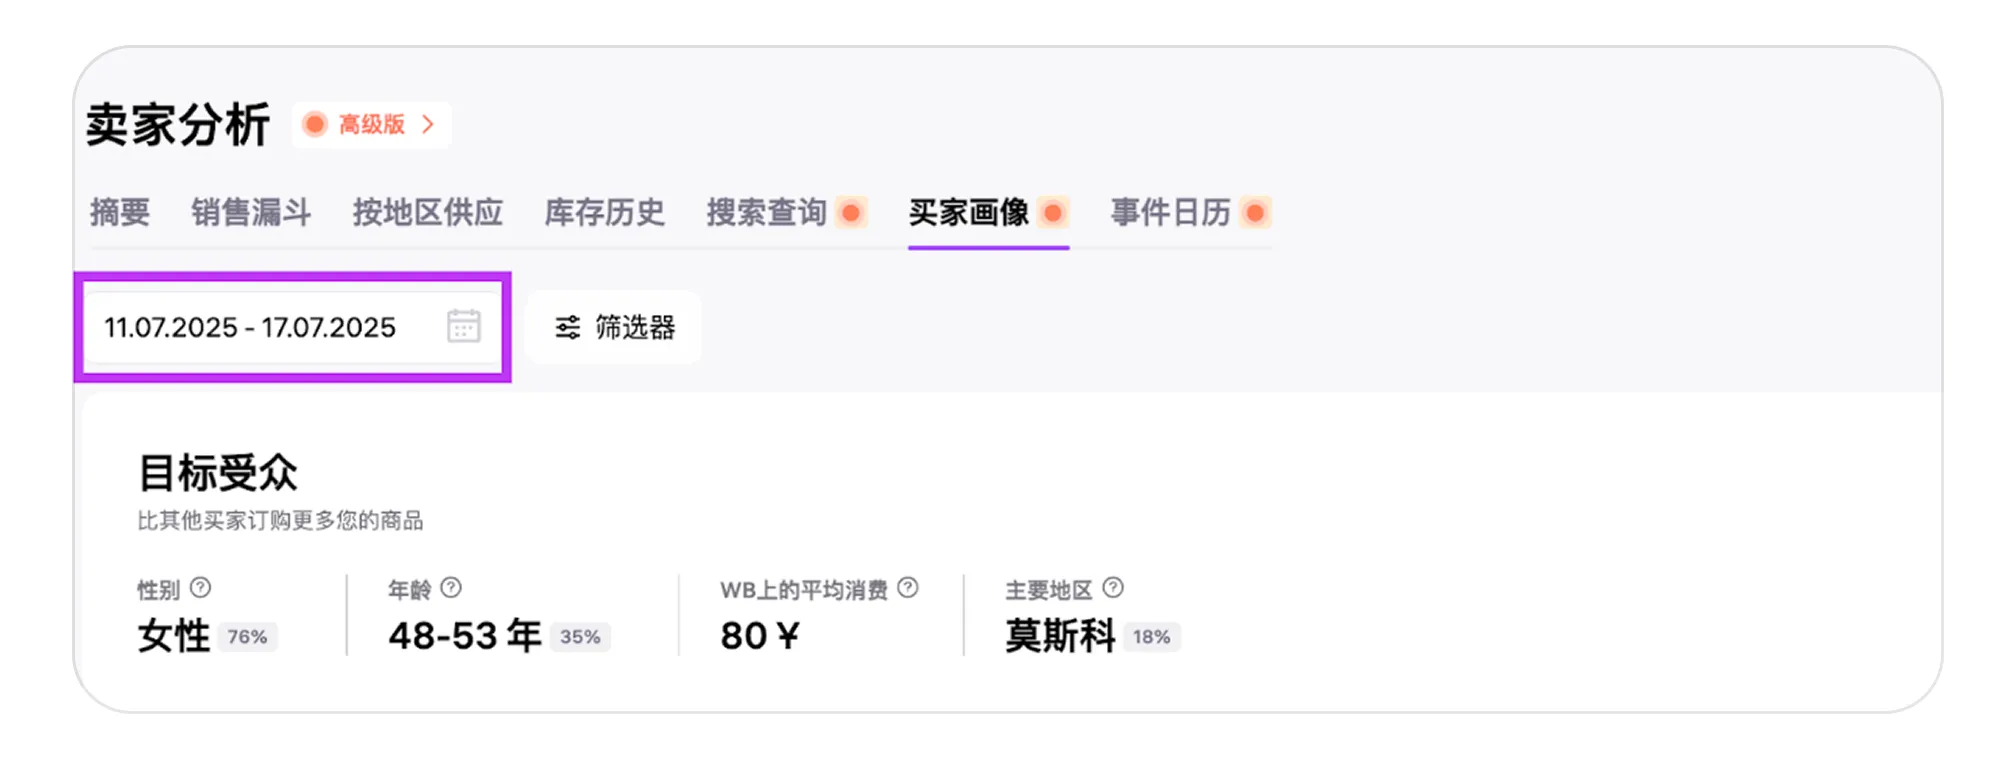This screenshot has height=762, width=2016.
Task: Click the 主要地区 help question mark icon
Action: click(1113, 588)
